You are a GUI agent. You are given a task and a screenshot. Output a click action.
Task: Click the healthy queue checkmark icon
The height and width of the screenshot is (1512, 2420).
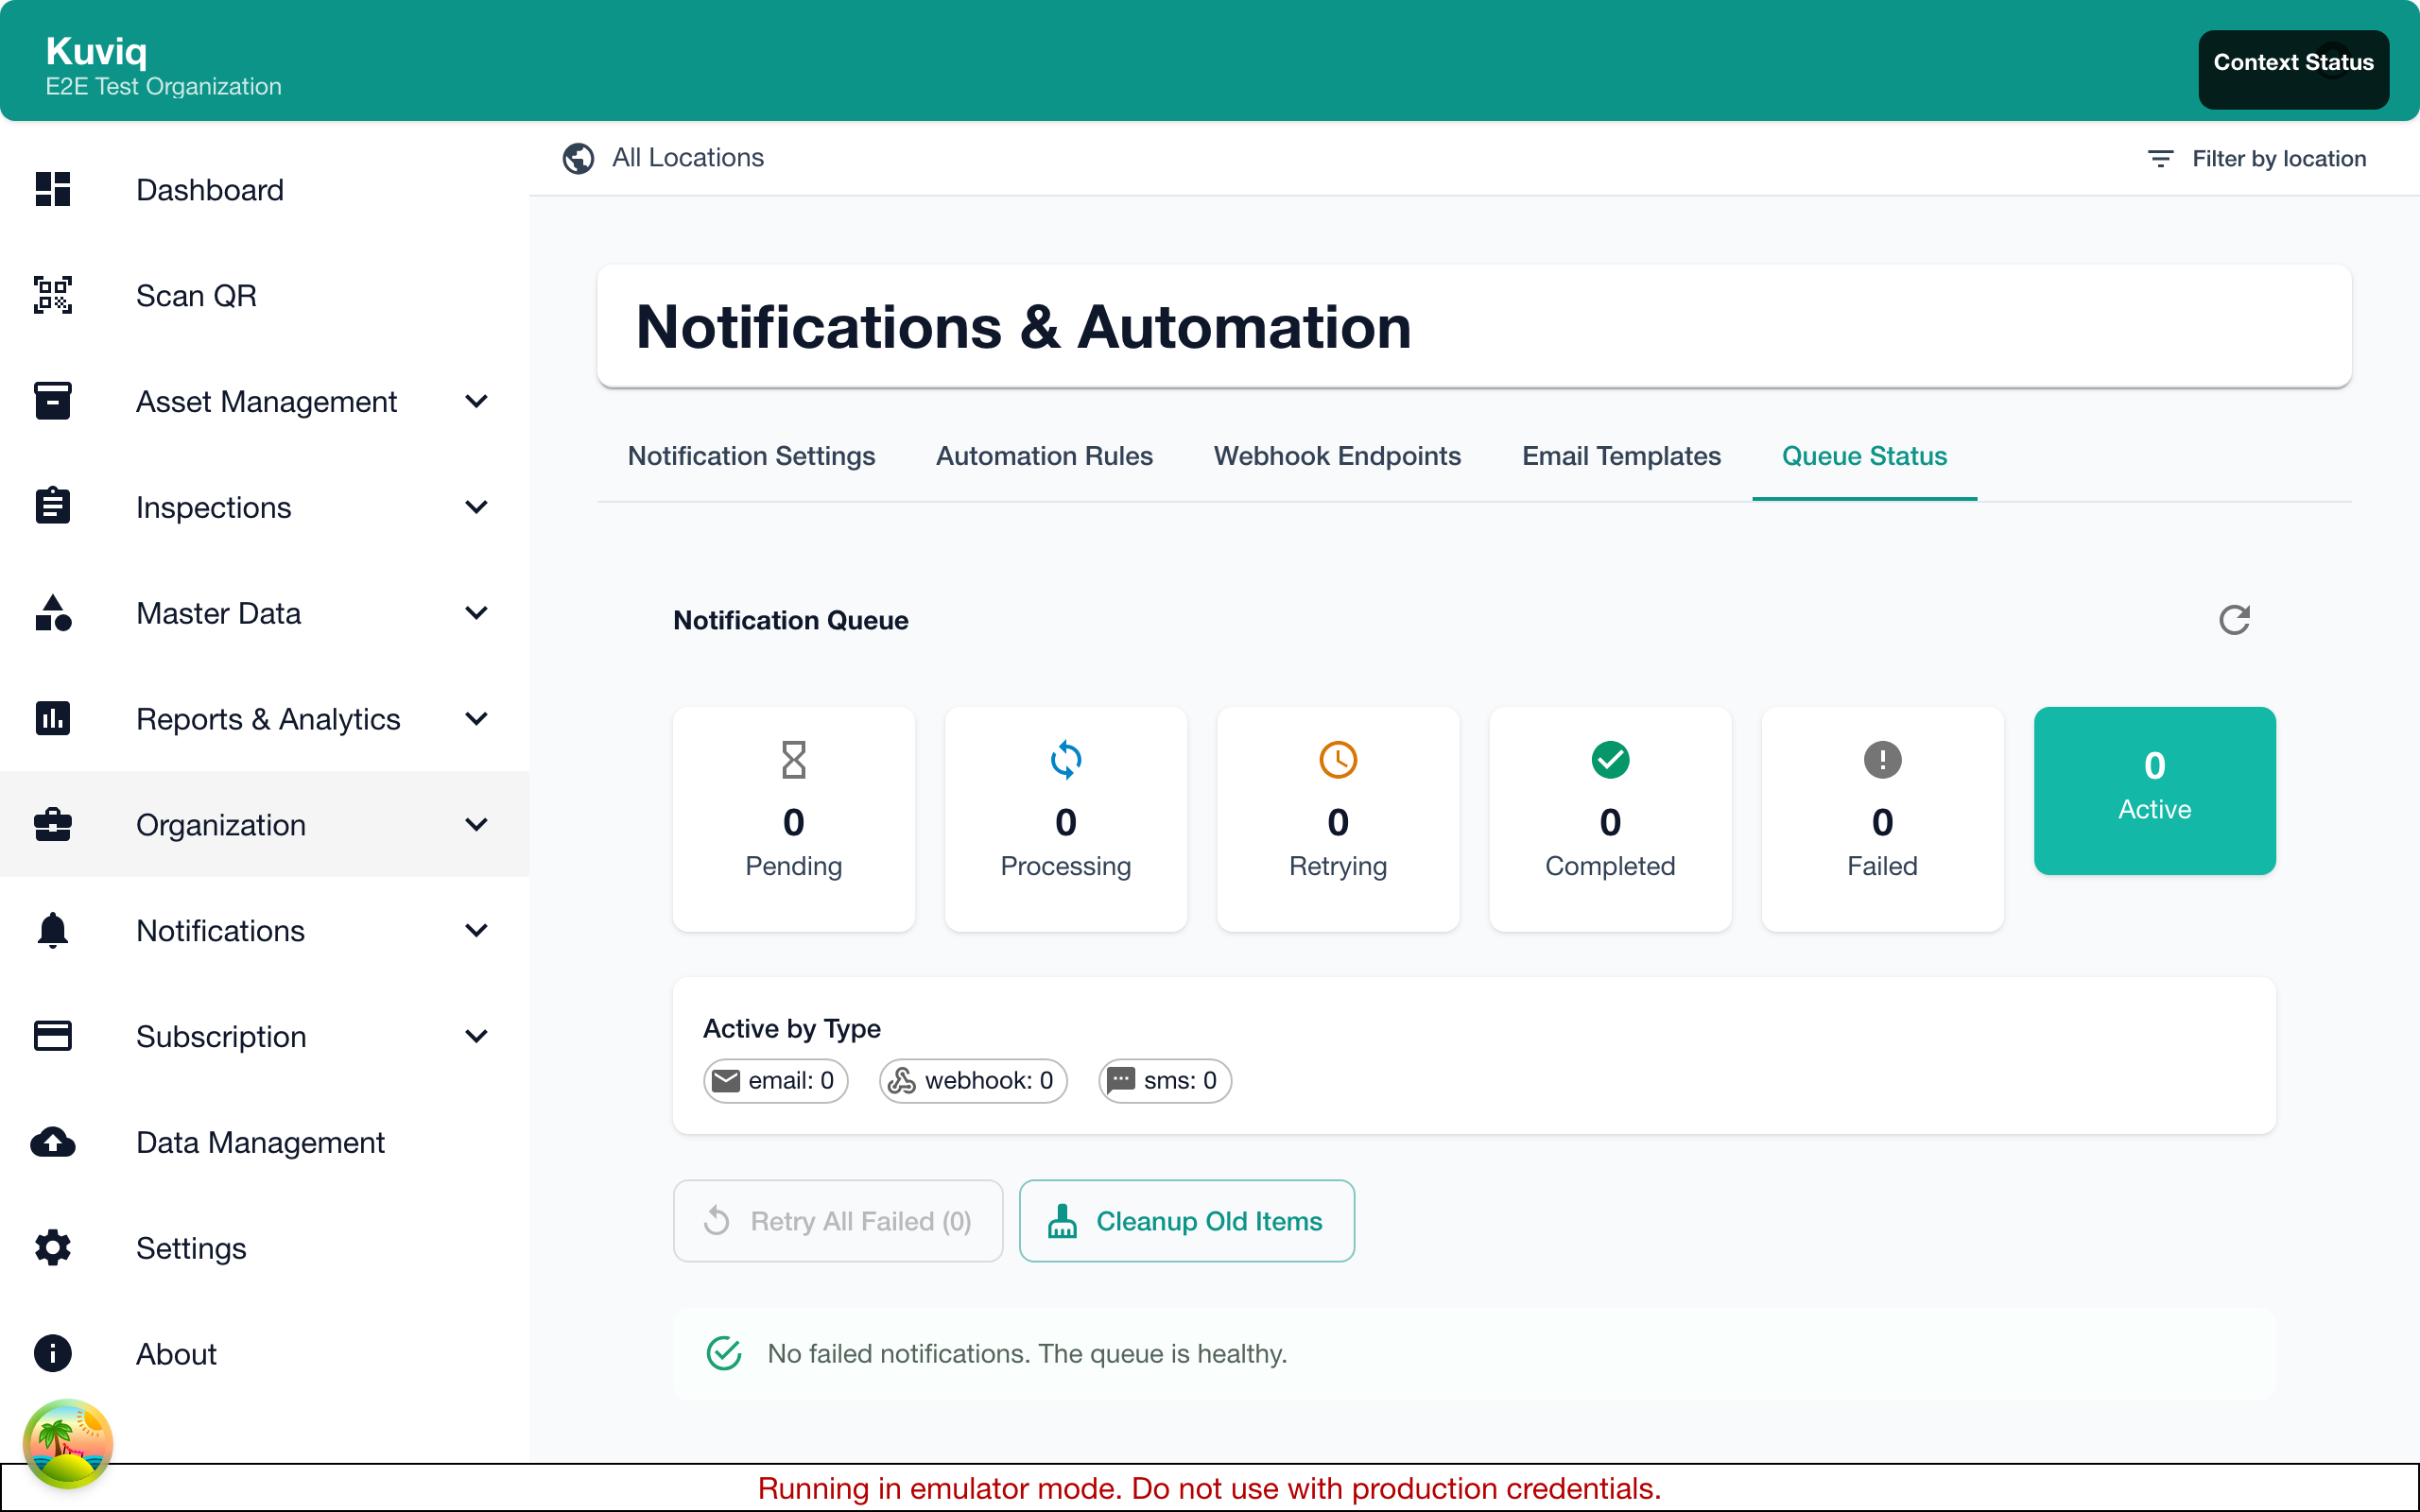click(724, 1353)
